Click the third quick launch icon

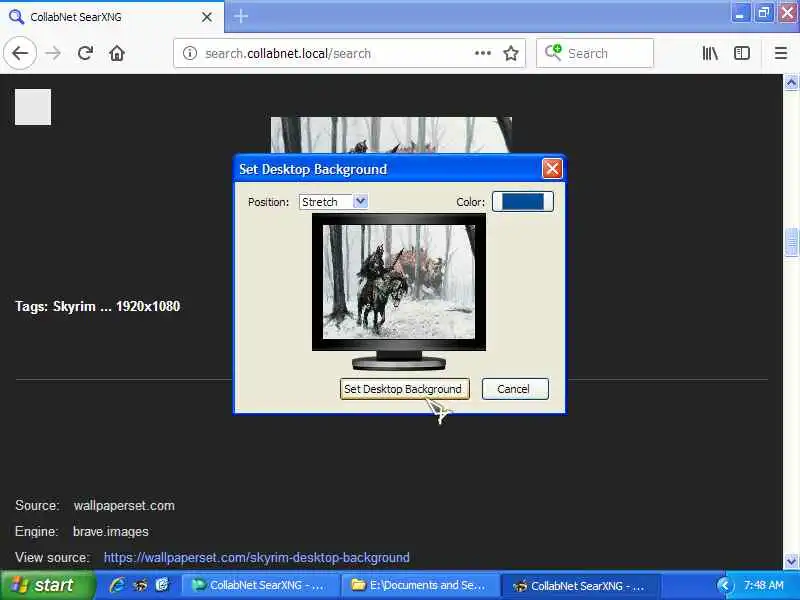point(162,585)
